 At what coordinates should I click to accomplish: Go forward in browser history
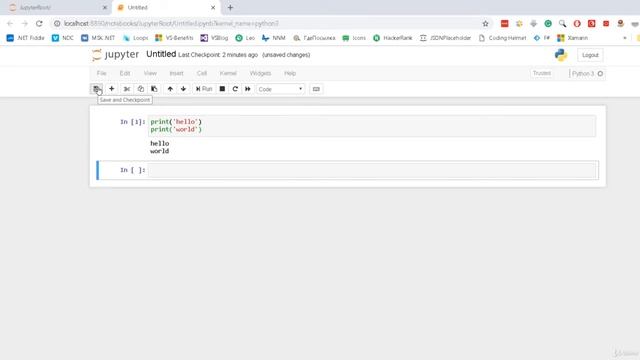coord(24,24)
